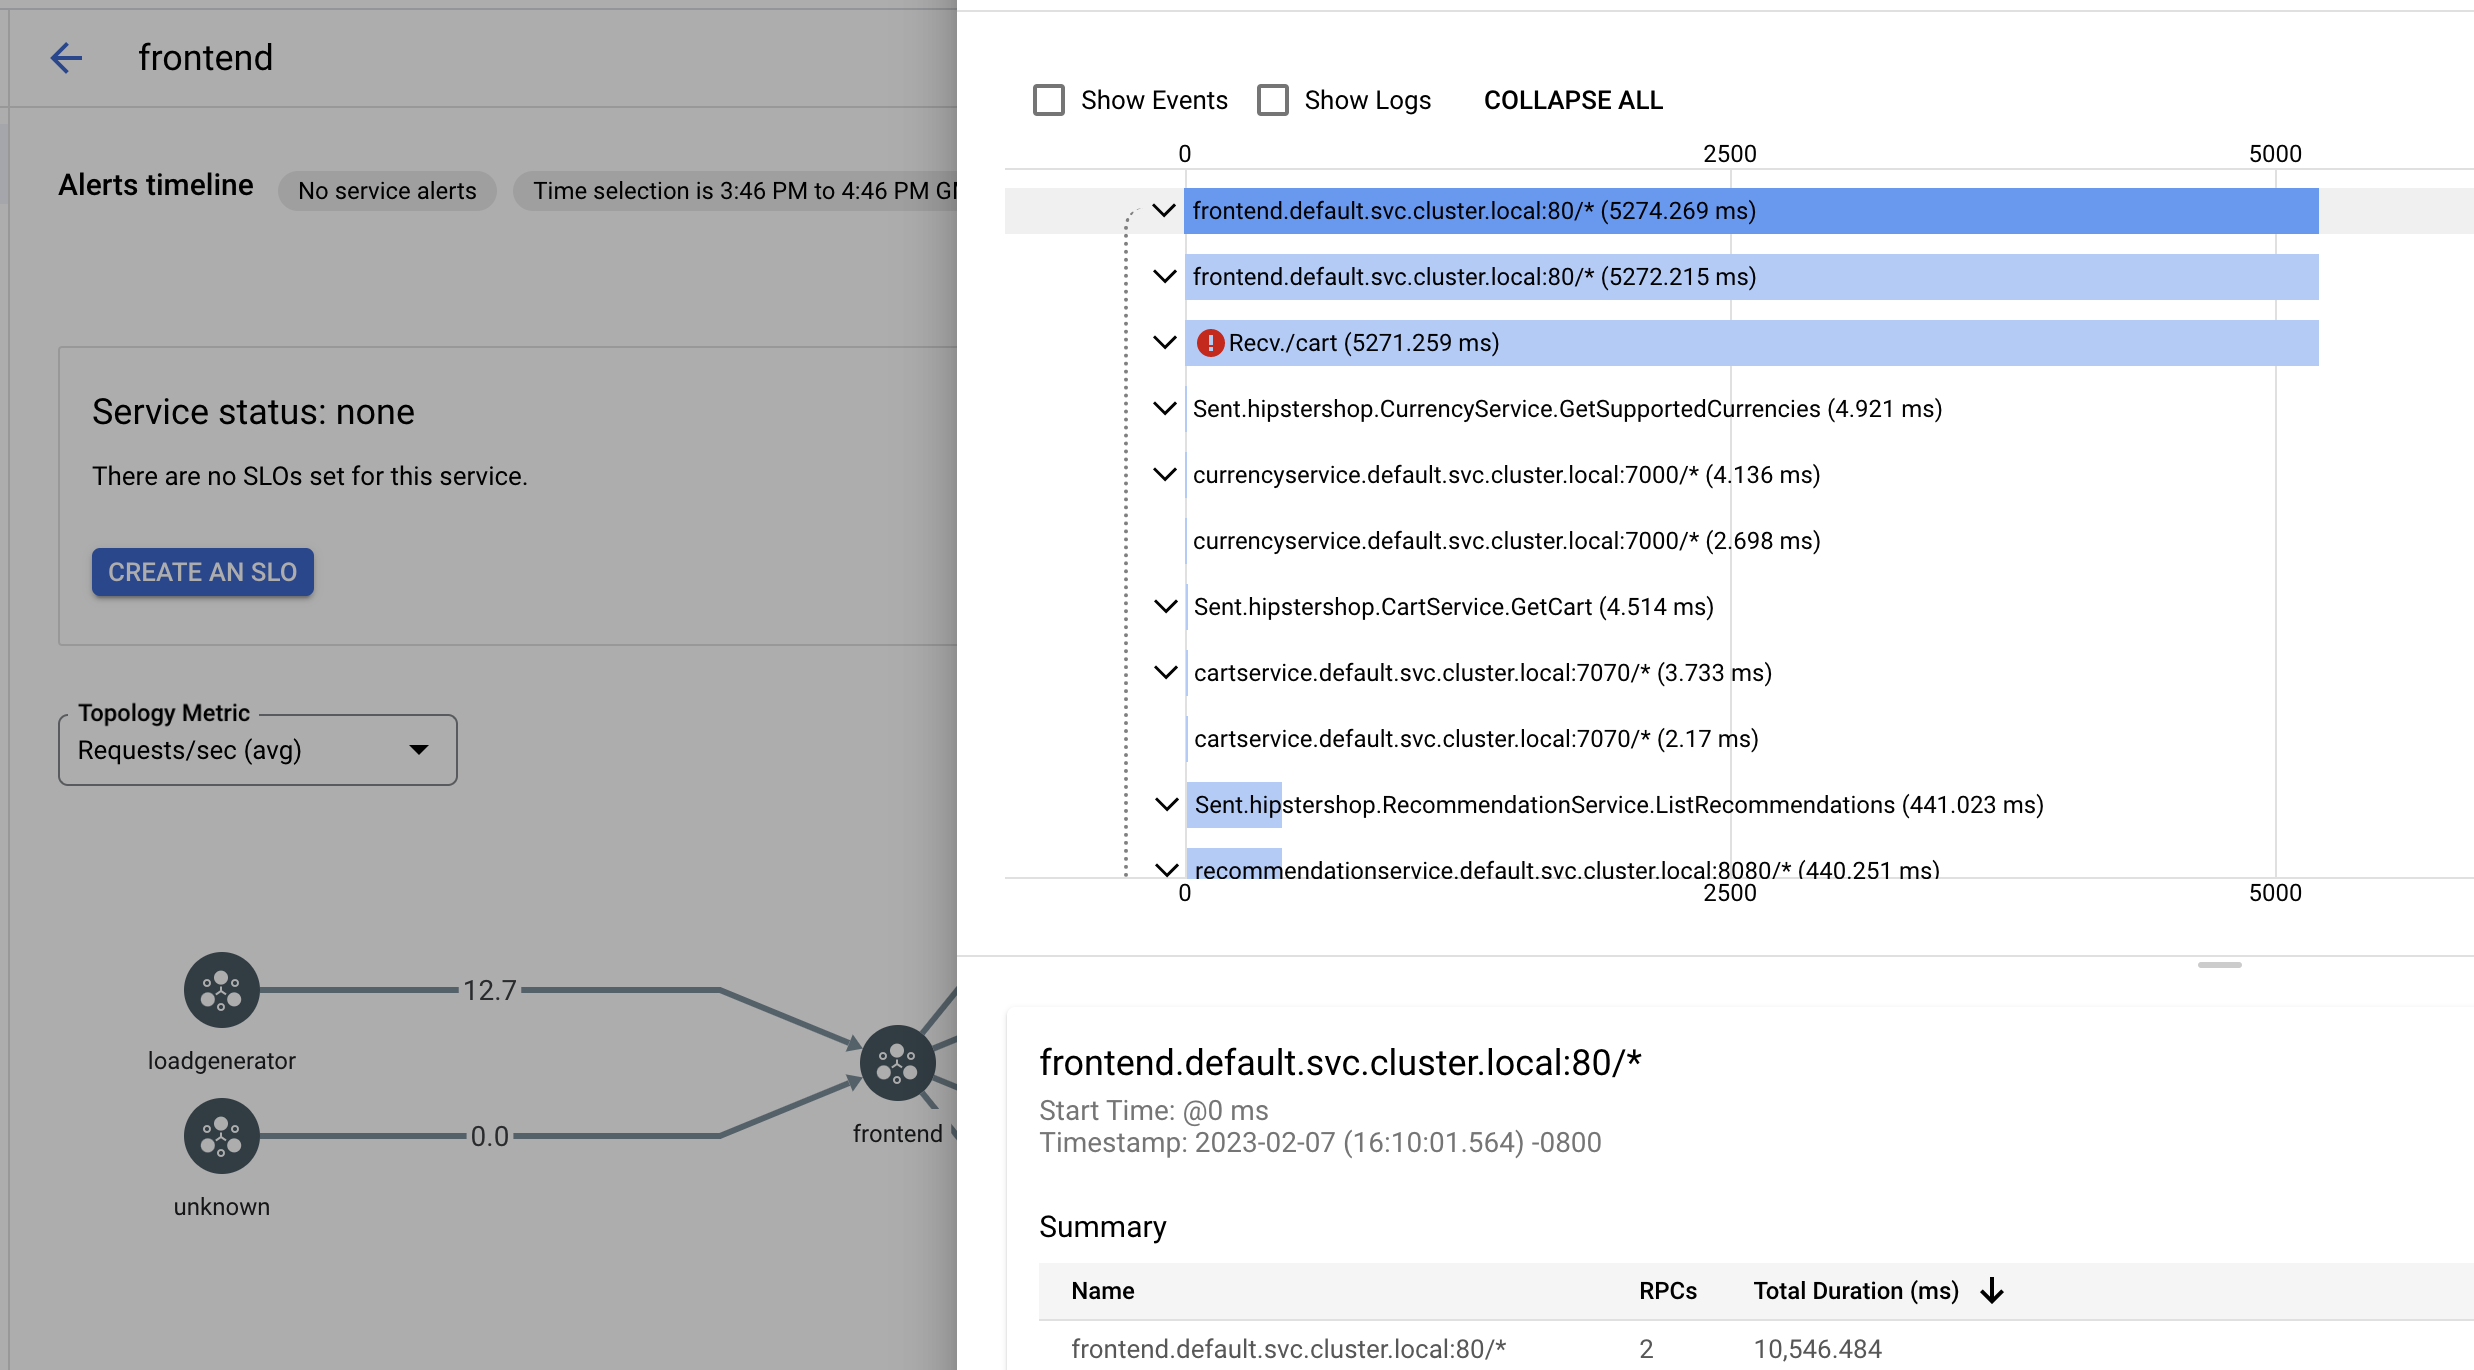The image size is (2474, 1370).
Task: Click the Alerts timeline menu item
Action: (157, 184)
